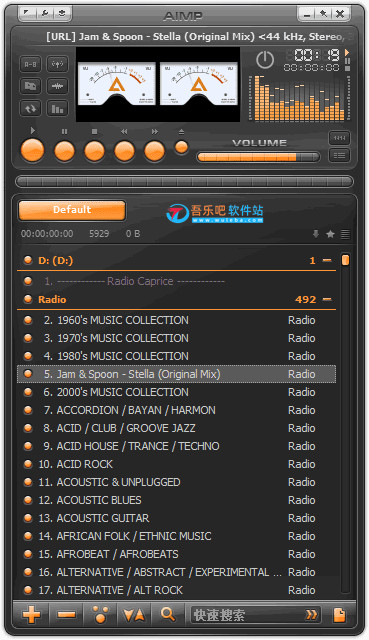Toggle the power standby icon
This screenshot has height=640, width=369.
(265, 60)
